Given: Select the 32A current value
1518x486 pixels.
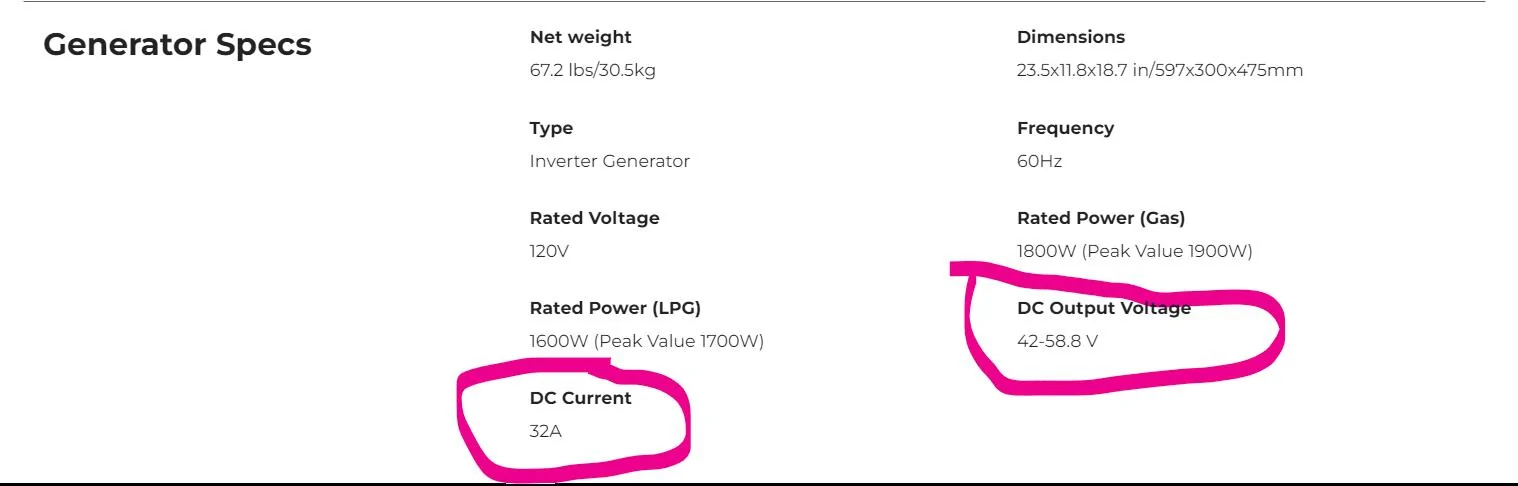Looking at the screenshot, I should click(545, 431).
